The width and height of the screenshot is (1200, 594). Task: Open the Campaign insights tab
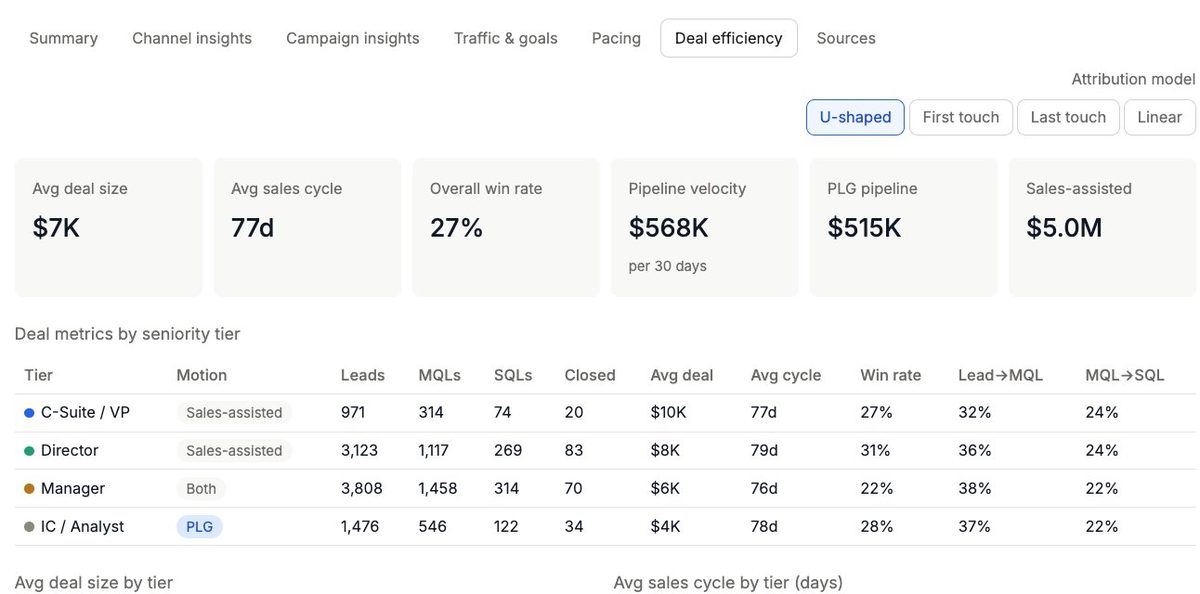pyautogui.click(x=353, y=38)
